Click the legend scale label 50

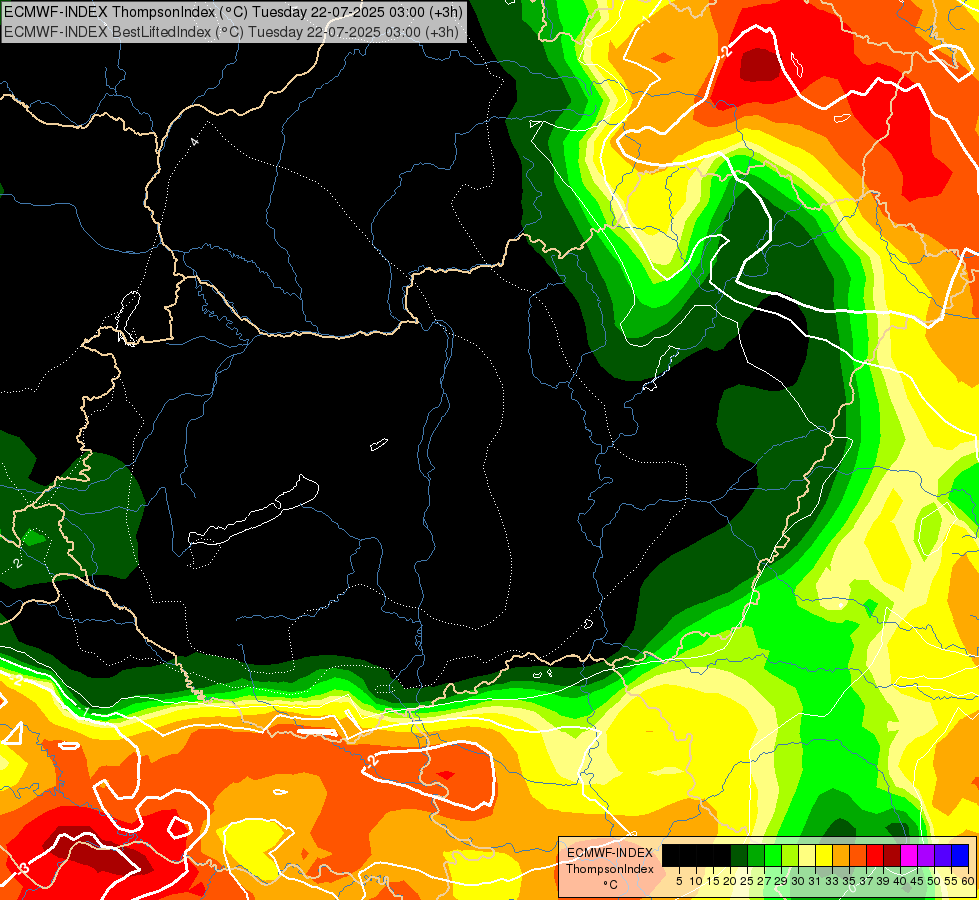(x=934, y=881)
